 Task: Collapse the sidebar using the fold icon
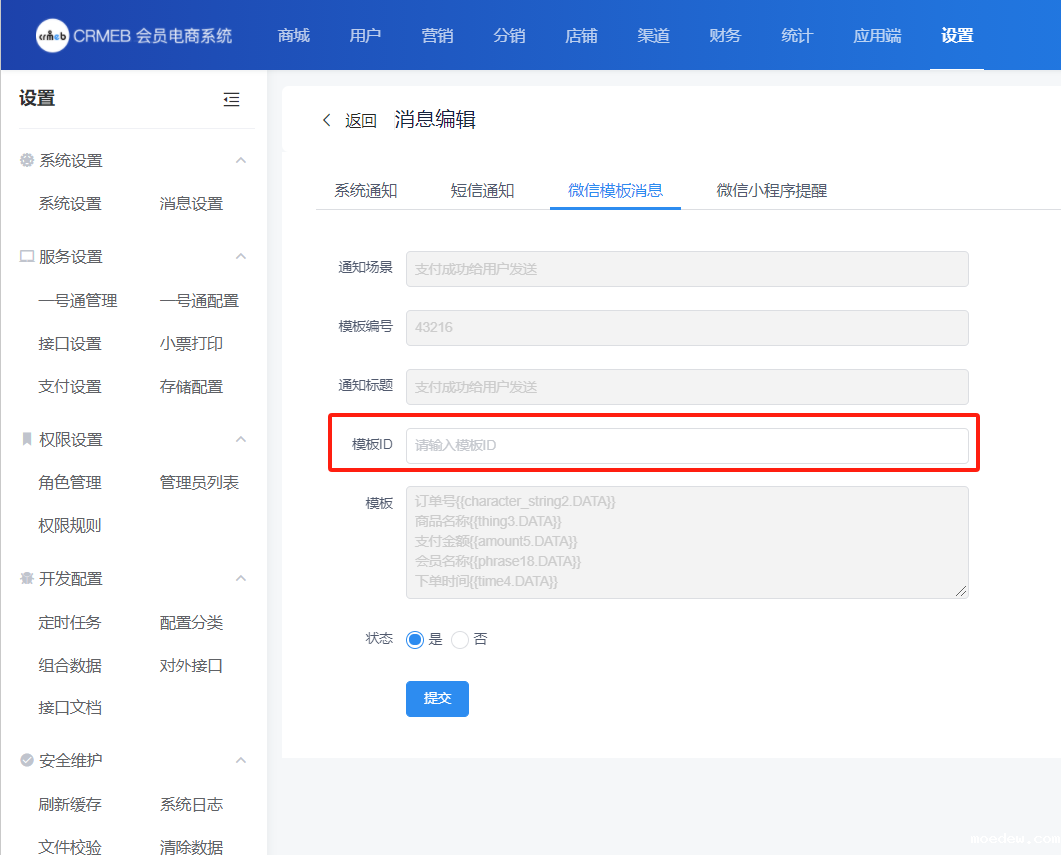point(231,99)
